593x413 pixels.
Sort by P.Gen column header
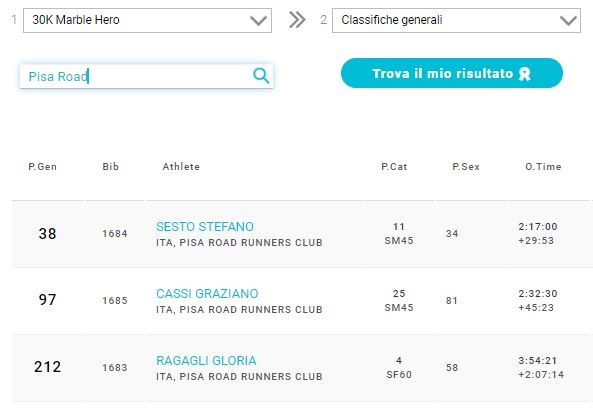click(x=42, y=167)
